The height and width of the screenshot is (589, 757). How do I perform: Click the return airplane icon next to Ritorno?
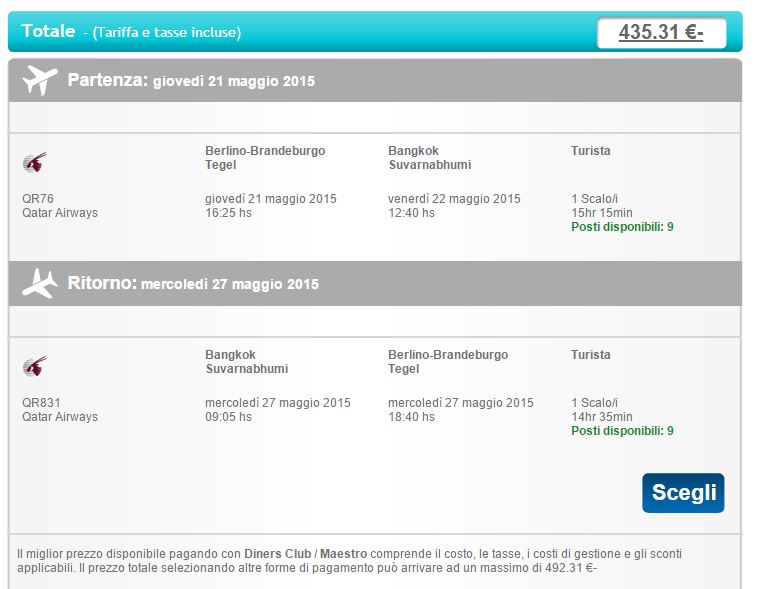pos(40,283)
